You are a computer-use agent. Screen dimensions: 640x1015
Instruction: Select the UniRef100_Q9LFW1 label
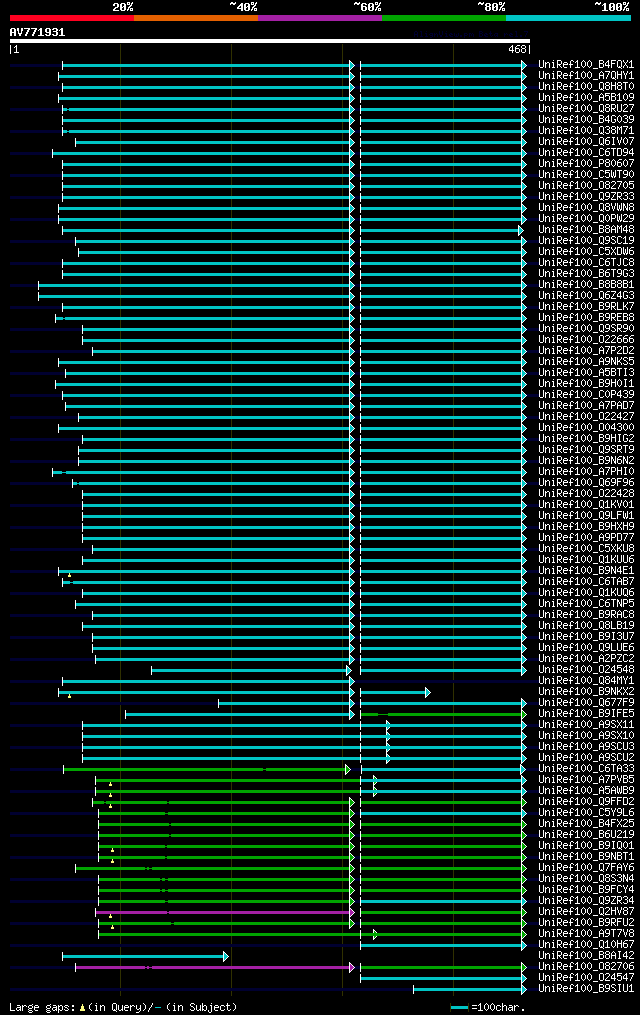(x=586, y=516)
